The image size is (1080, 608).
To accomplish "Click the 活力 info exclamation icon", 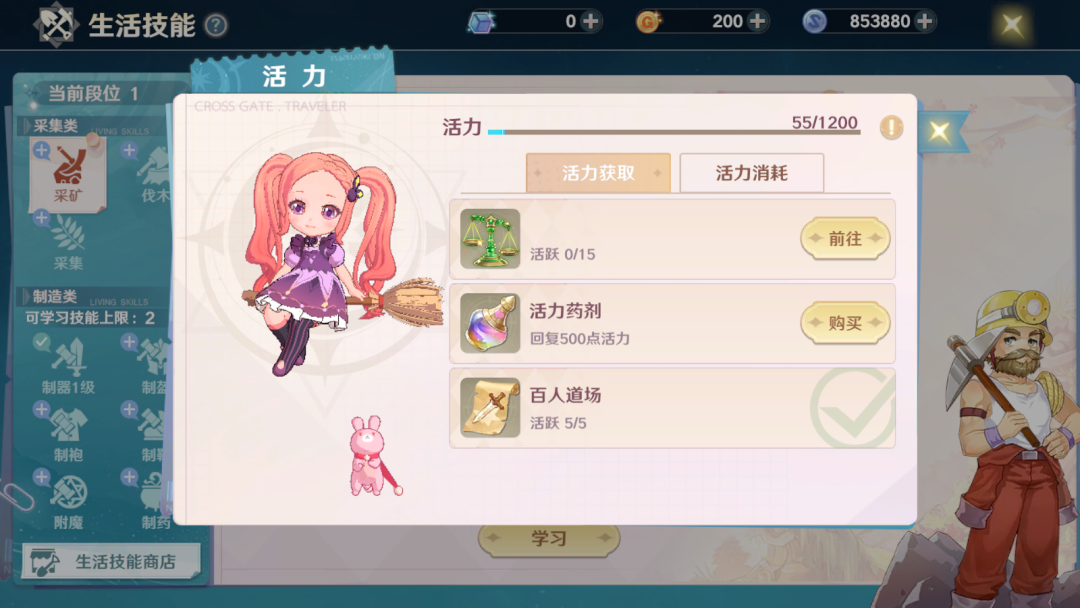I will [891, 127].
